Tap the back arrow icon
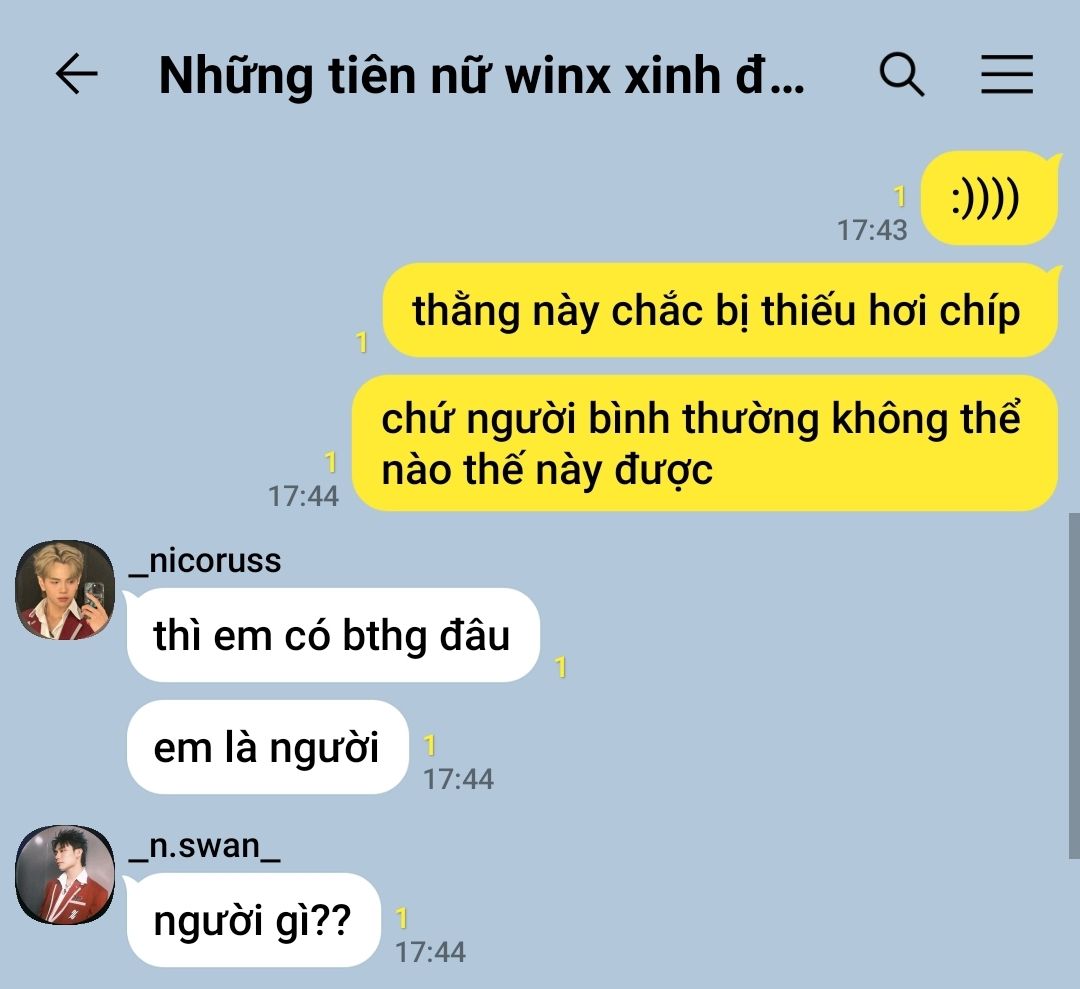This screenshot has width=1080, height=989. [x=76, y=74]
